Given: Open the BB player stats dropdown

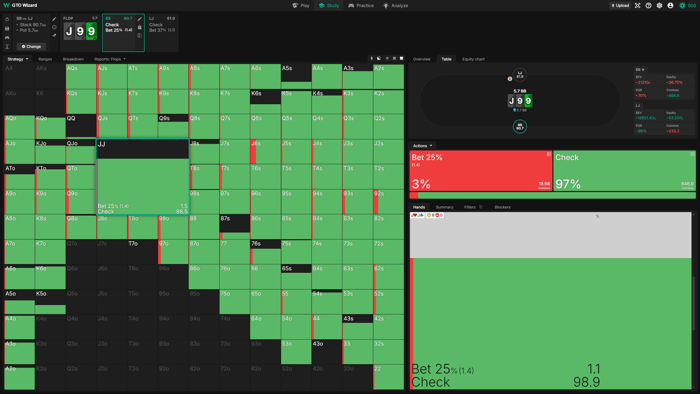Looking at the screenshot, I should 640,70.
